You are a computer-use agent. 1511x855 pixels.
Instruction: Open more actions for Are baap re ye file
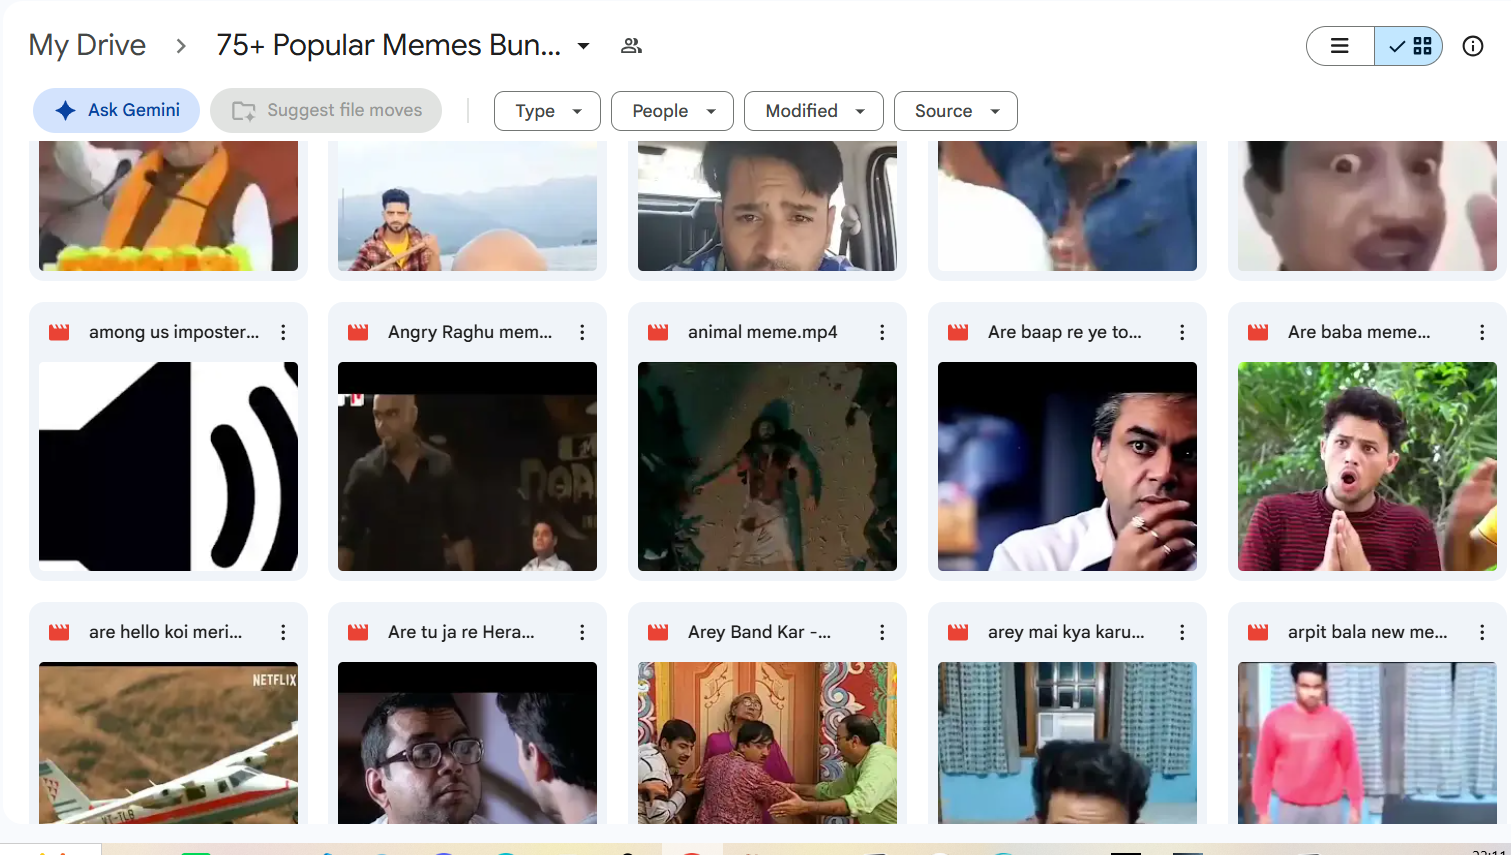1182,332
